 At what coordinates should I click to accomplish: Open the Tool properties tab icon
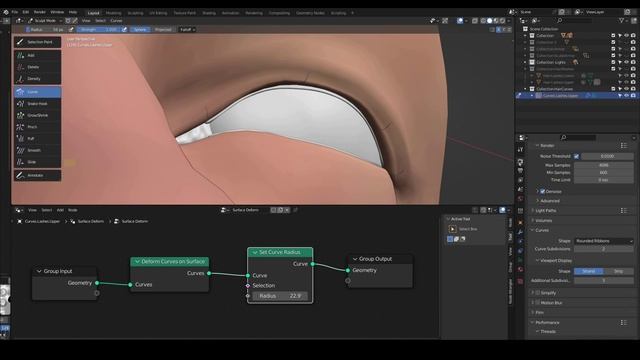click(520, 150)
